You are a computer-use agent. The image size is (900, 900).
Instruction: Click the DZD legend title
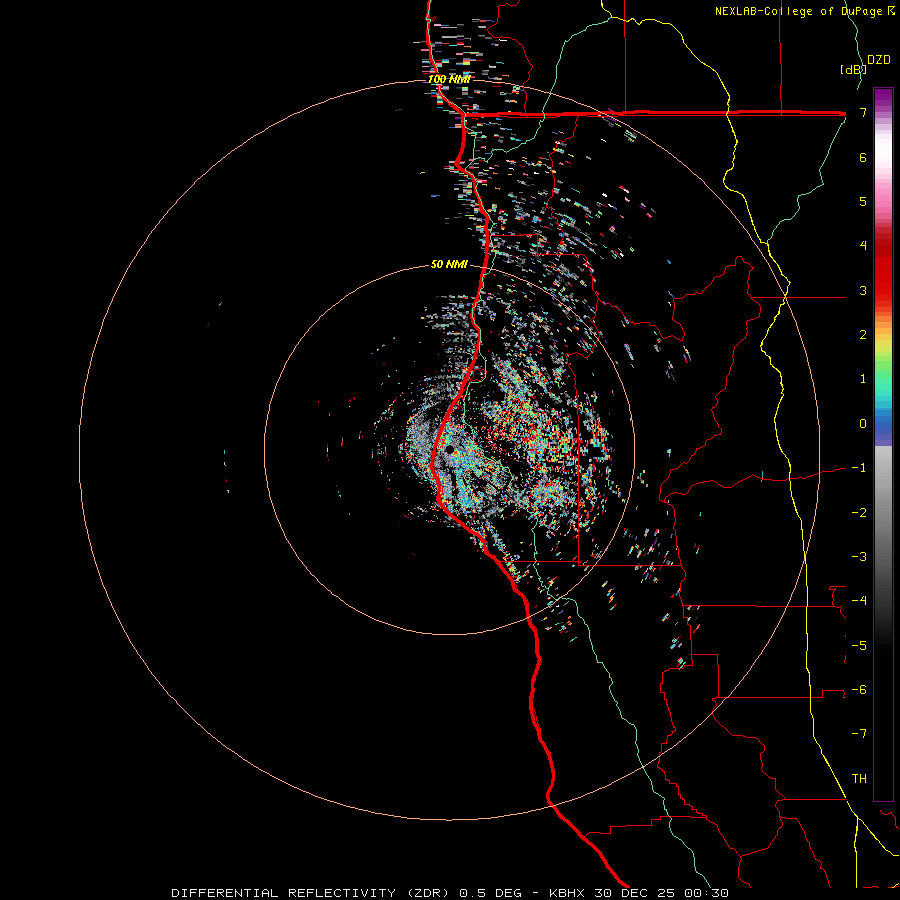pyautogui.click(x=879, y=60)
